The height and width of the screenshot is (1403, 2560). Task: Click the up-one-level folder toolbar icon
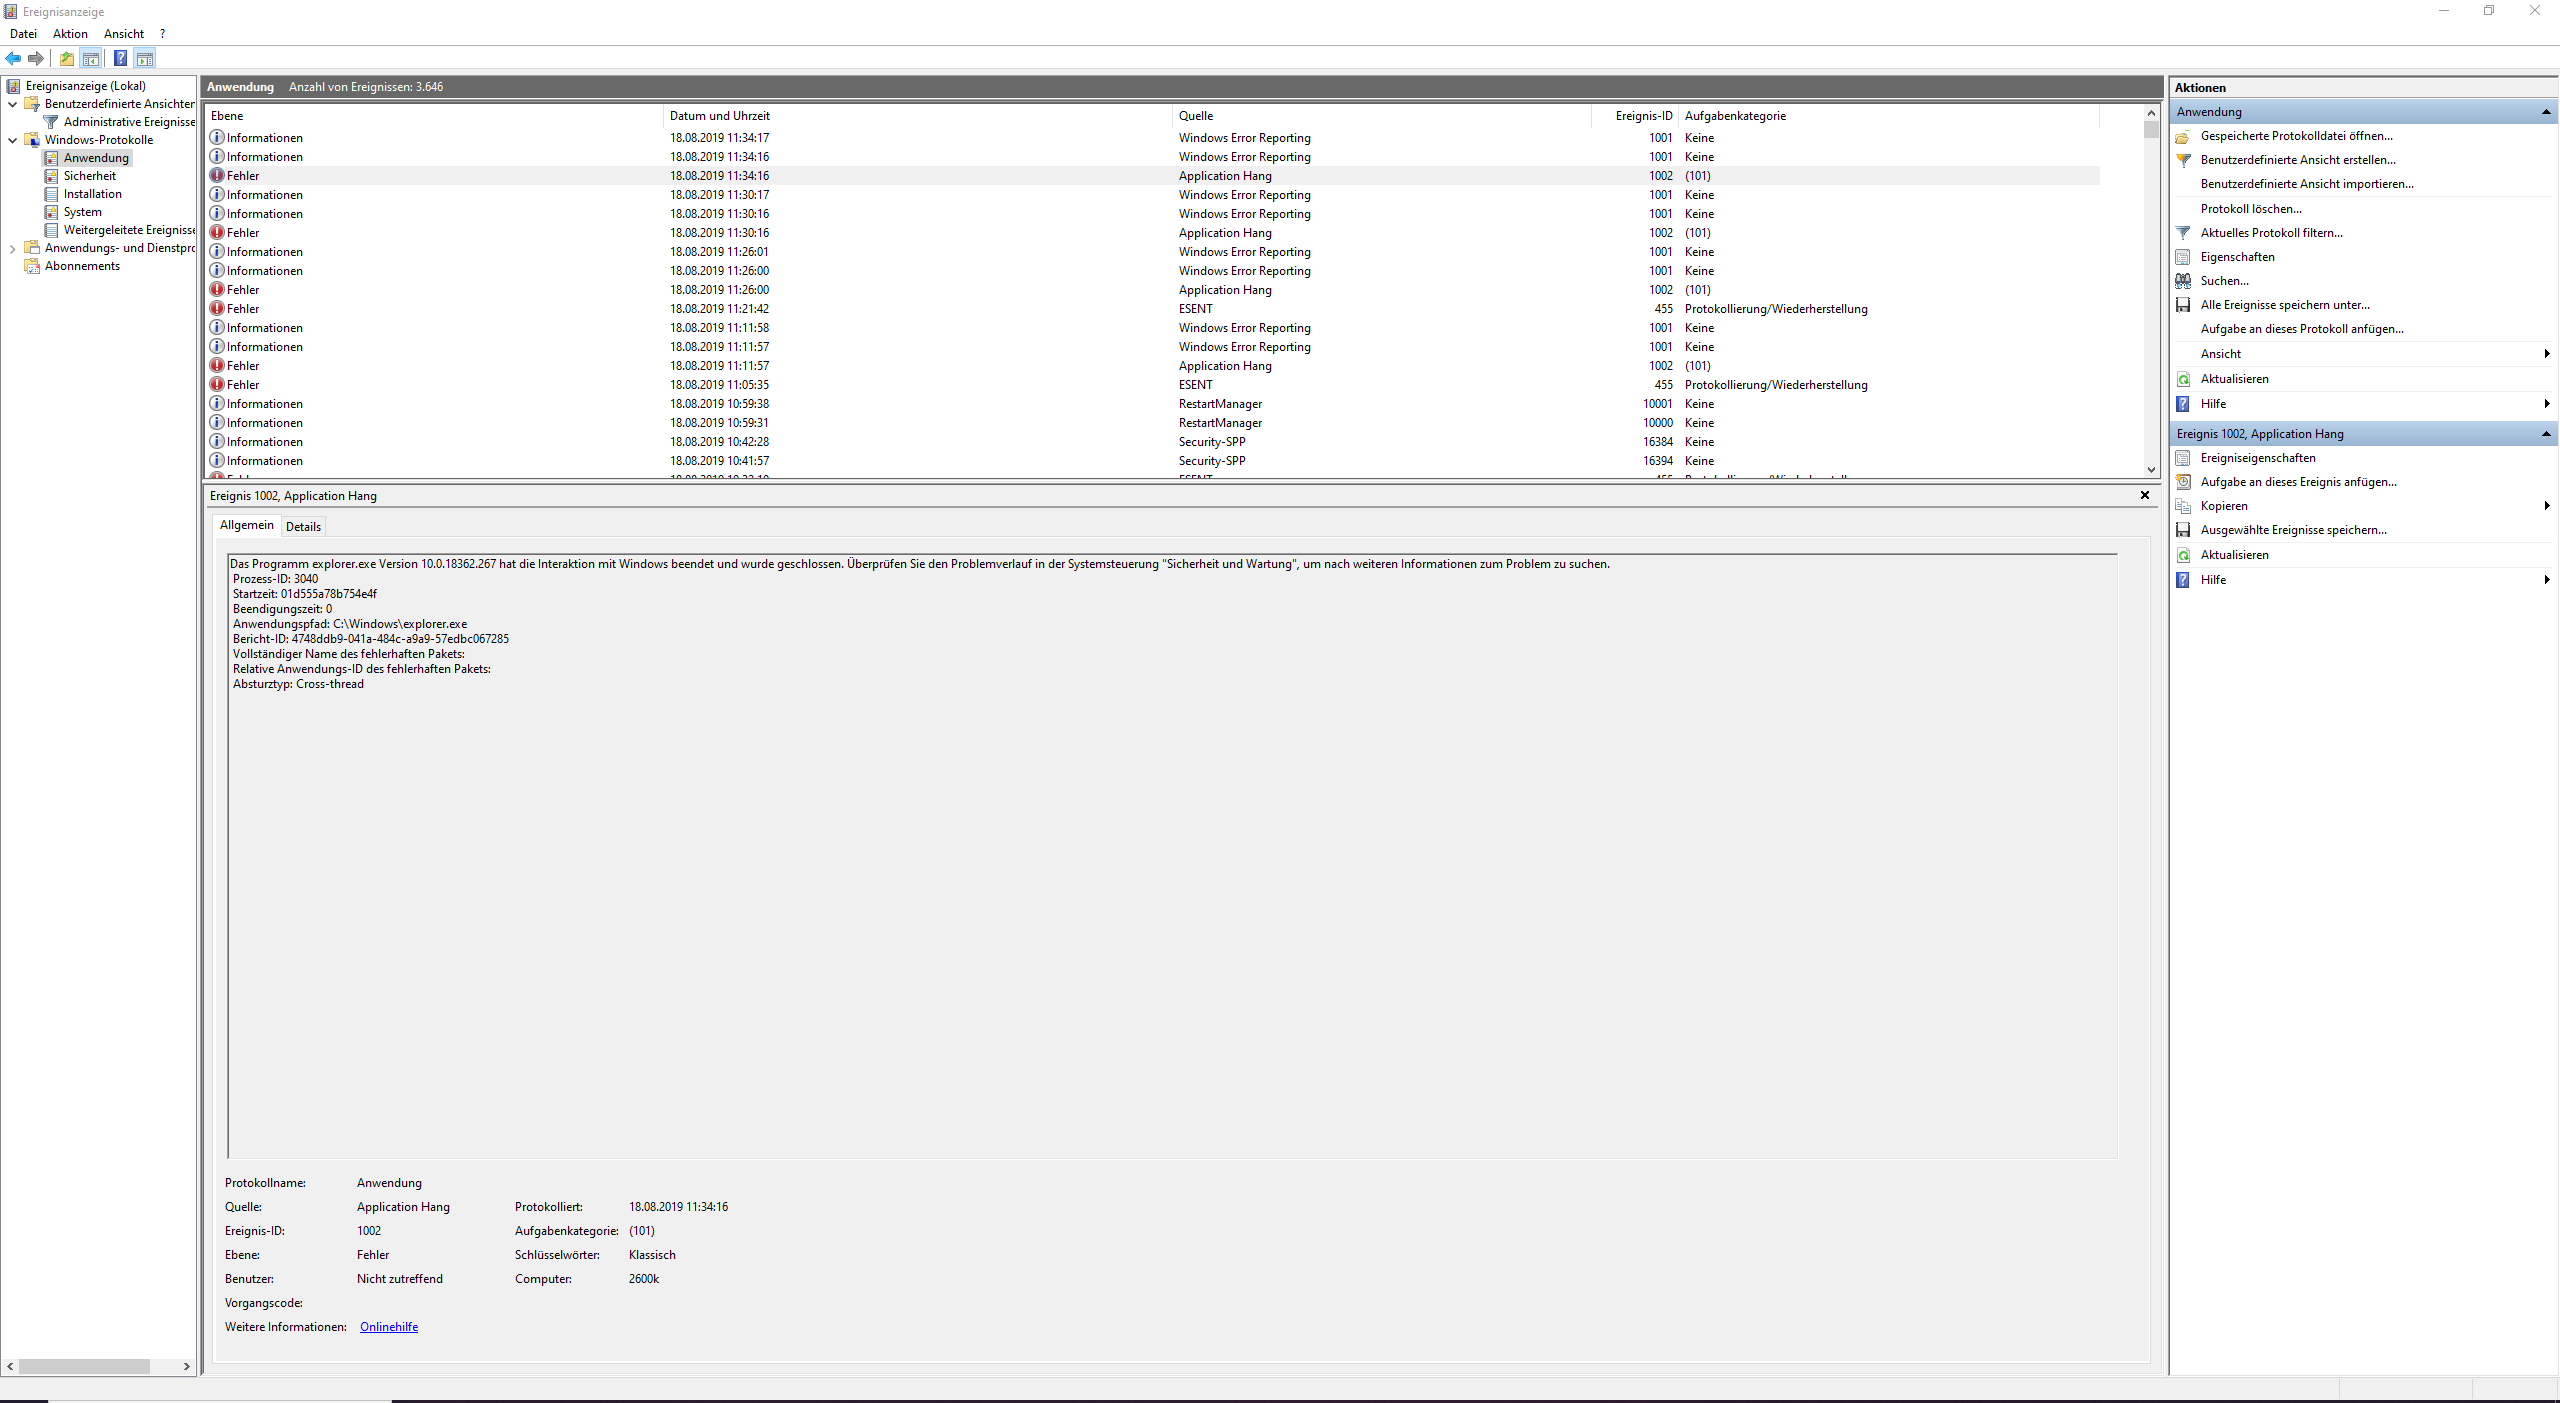click(66, 58)
